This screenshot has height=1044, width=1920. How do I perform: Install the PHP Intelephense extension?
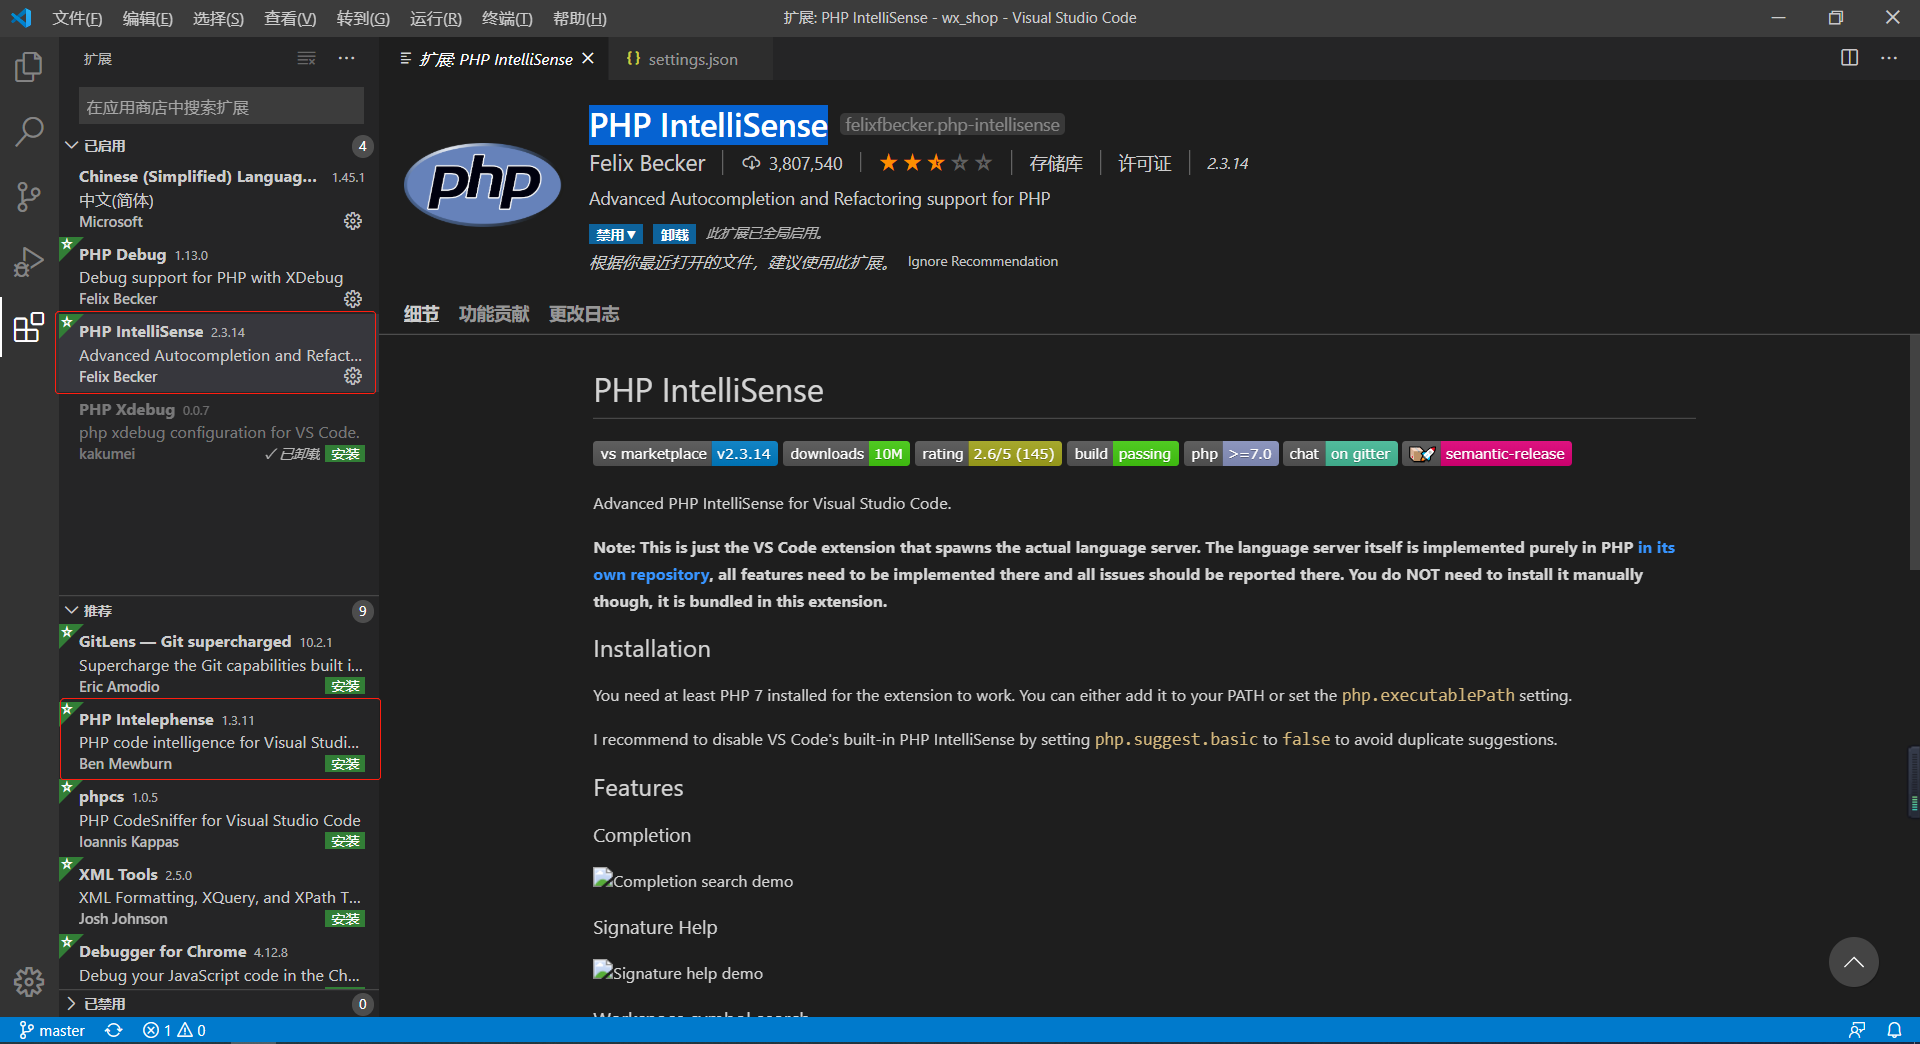pyautogui.click(x=345, y=764)
